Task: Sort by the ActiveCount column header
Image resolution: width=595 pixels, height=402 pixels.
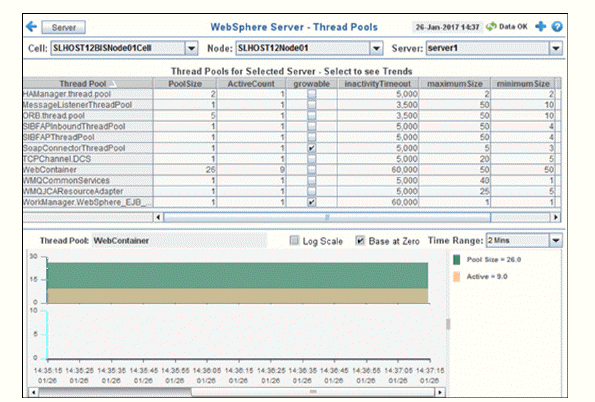Action: point(251,84)
